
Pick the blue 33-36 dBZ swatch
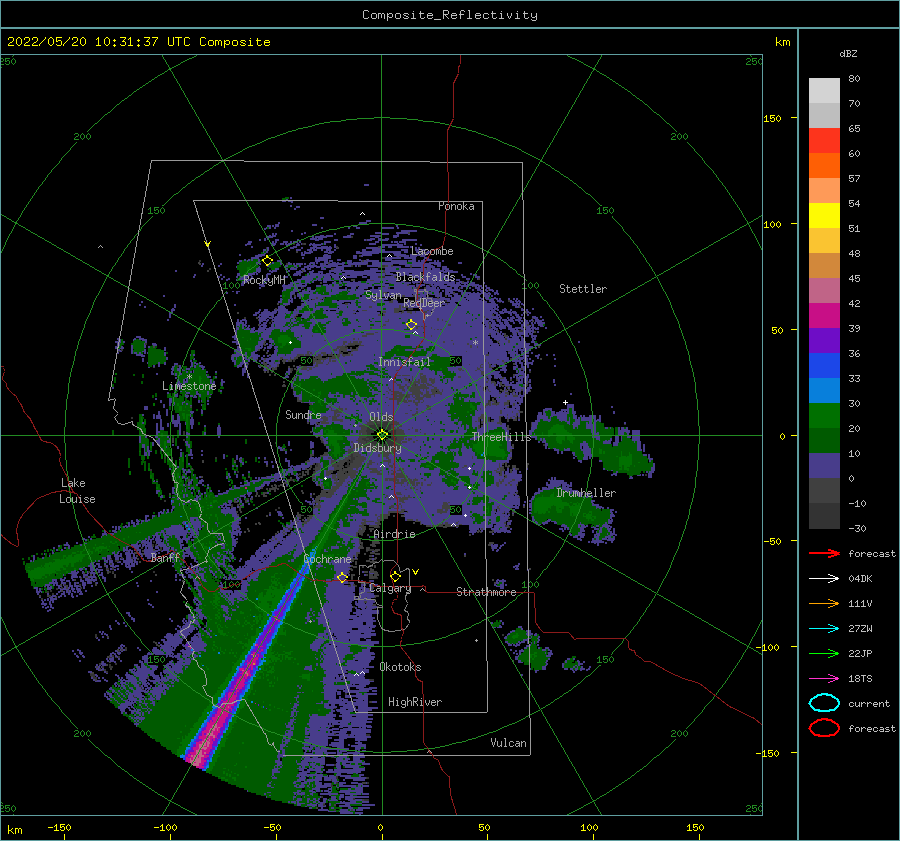pyautogui.click(x=824, y=365)
